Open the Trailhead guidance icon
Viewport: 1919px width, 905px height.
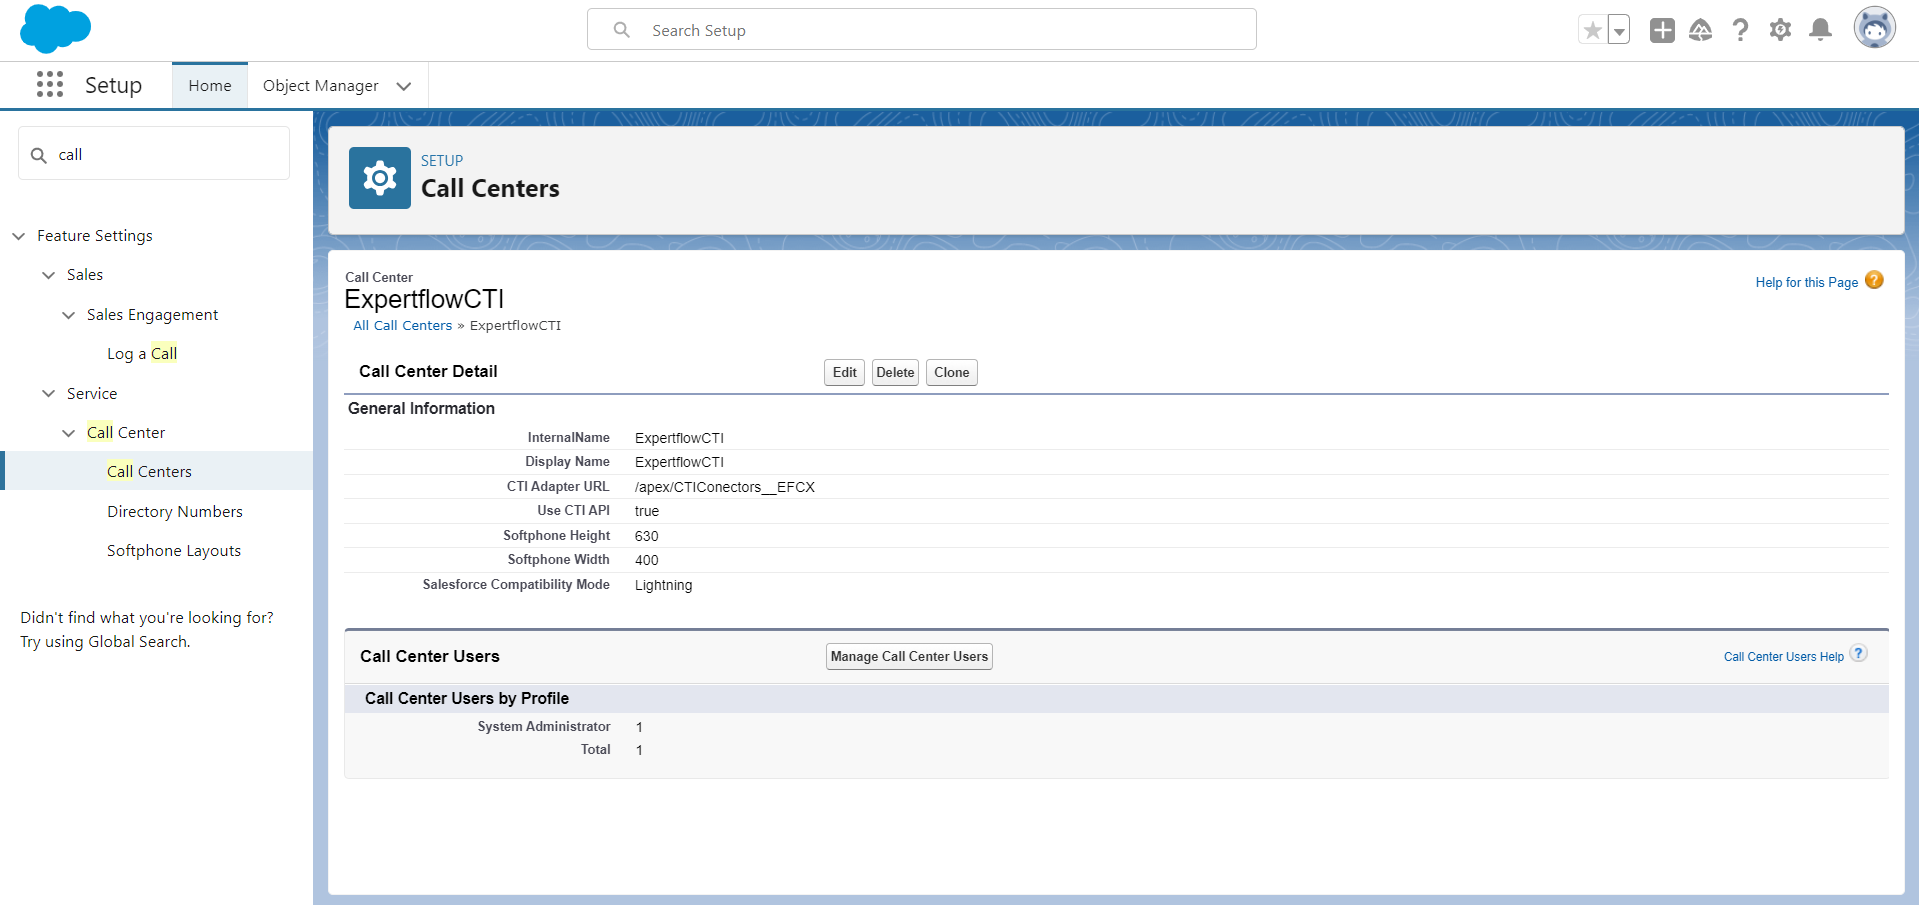point(1701,30)
